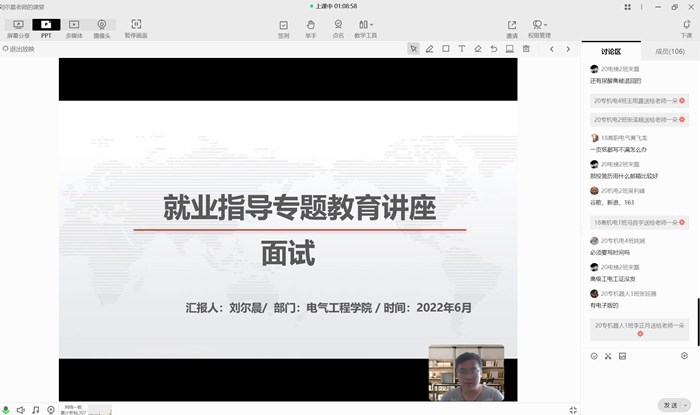Choose the rectangle shape tool

click(x=445, y=48)
